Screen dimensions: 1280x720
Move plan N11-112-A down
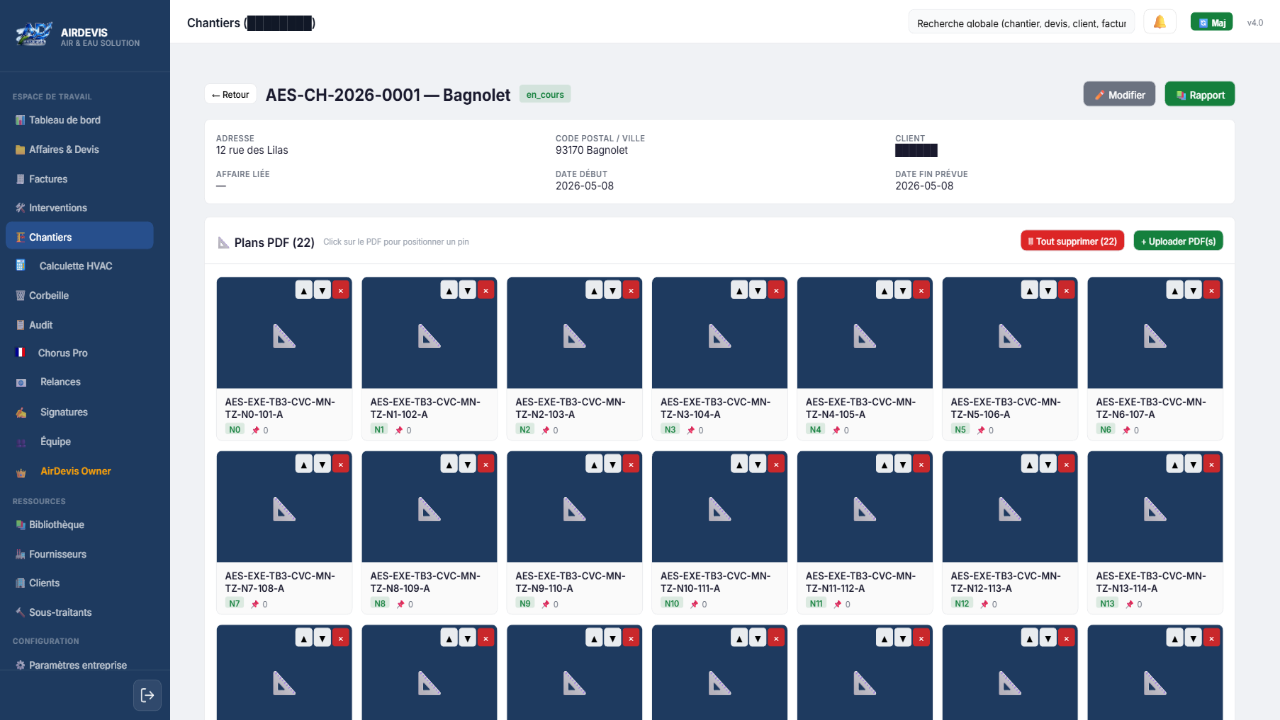coord(903,464)
